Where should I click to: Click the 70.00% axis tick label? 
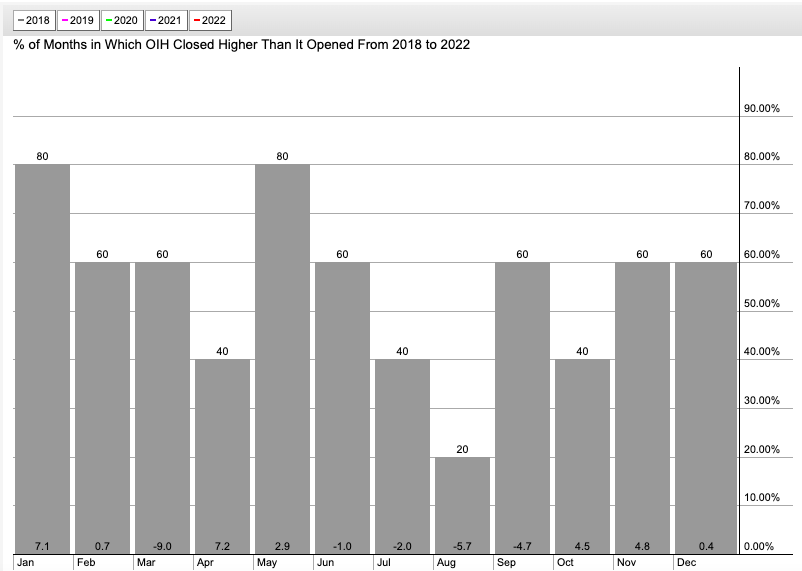pyautogui.click(x=762, y=206)
